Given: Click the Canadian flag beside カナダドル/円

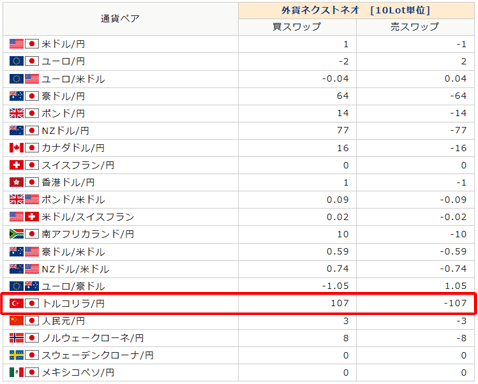Looking at the screenshot, I should point(16,148).
